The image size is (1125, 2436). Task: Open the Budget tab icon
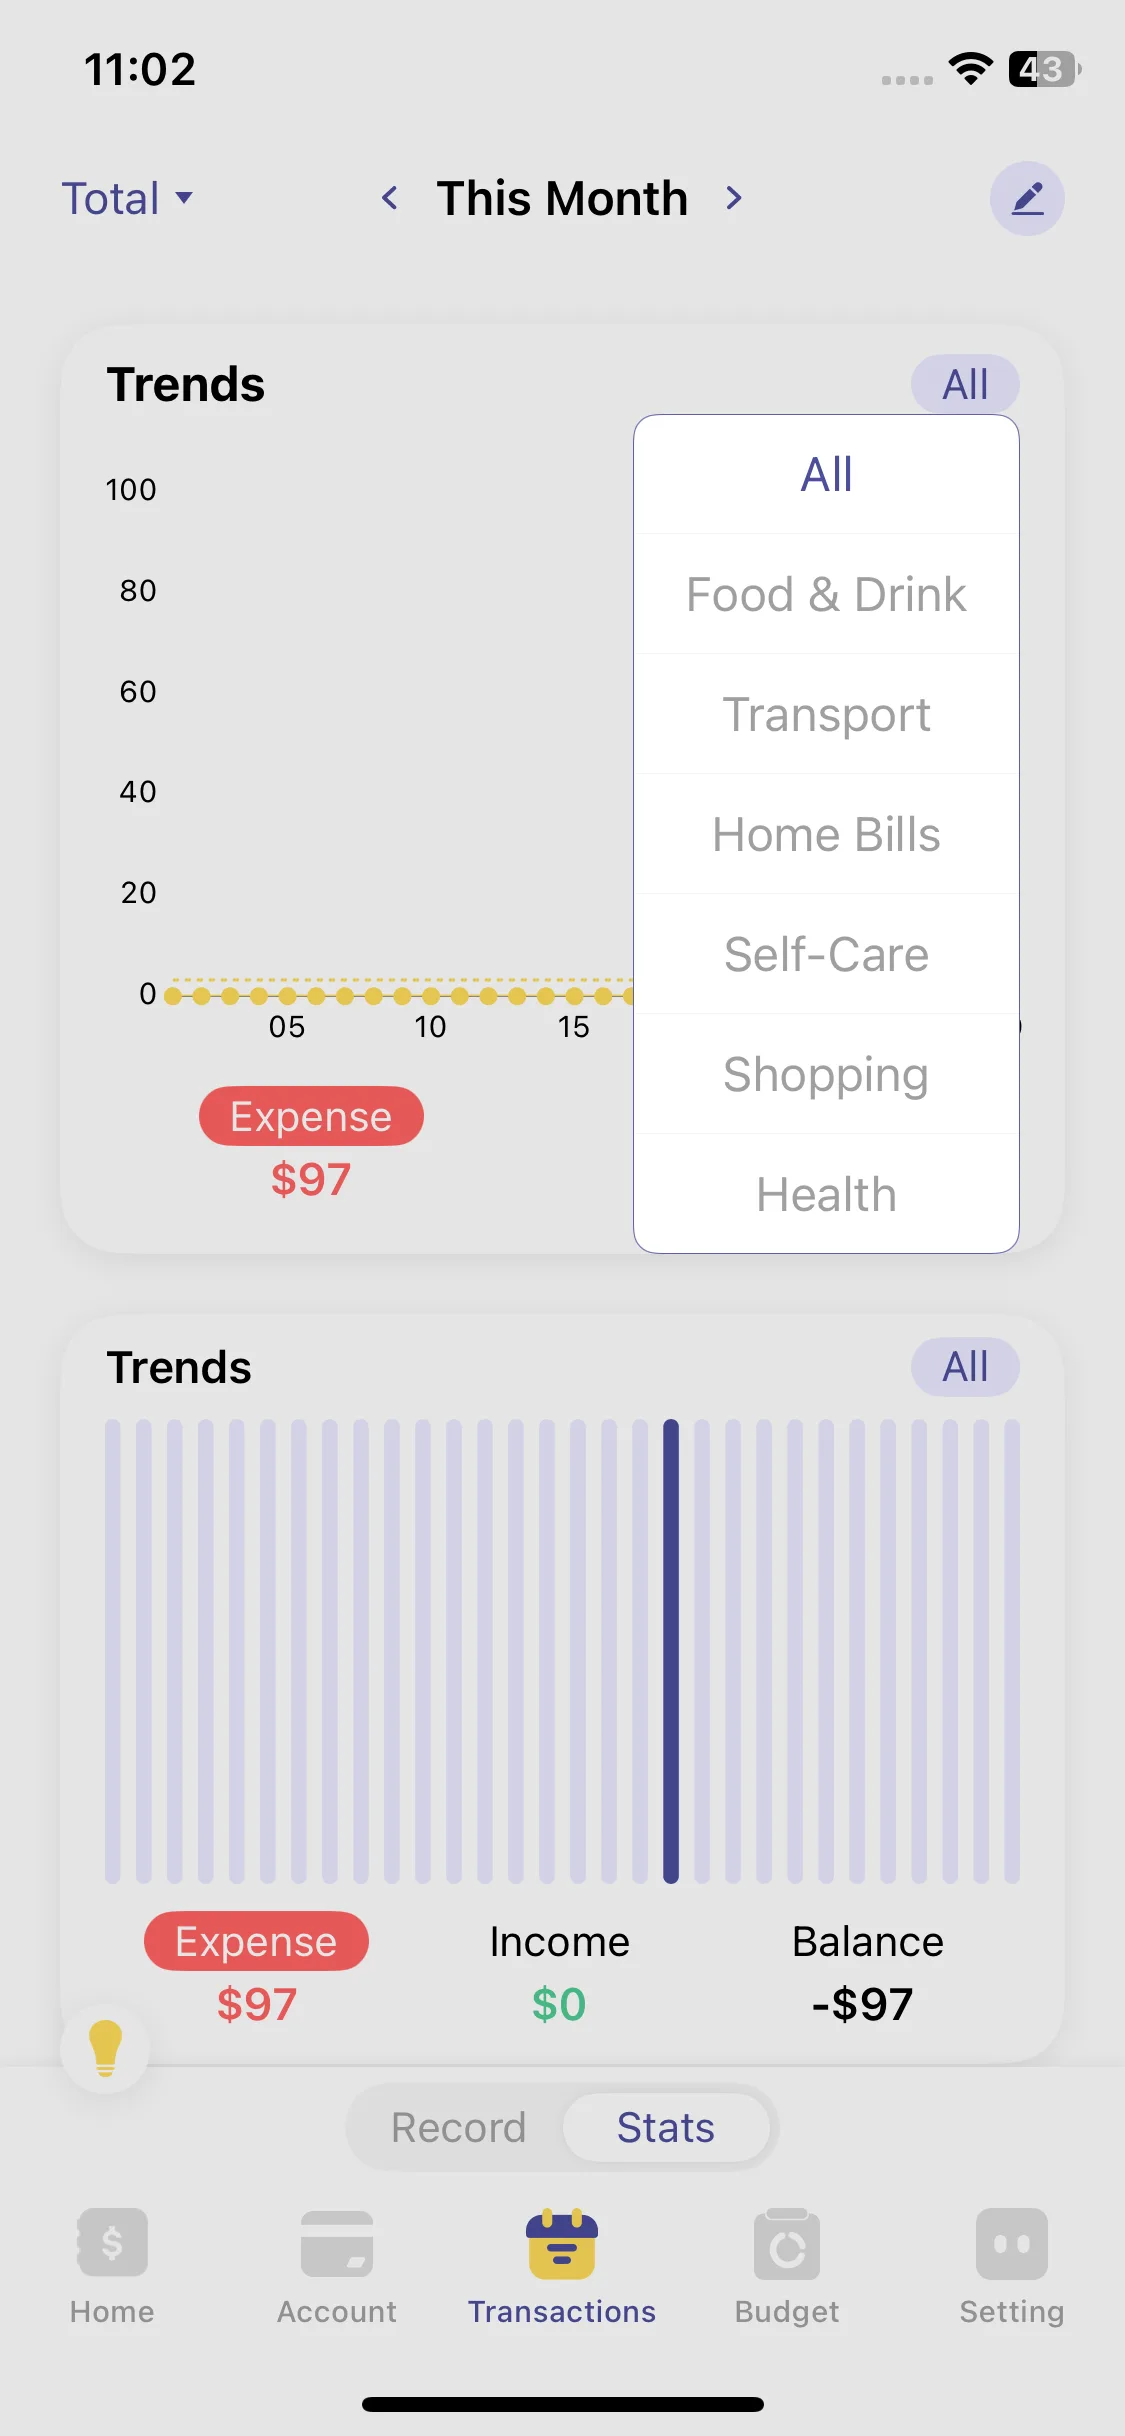[x=787, y=2242]
